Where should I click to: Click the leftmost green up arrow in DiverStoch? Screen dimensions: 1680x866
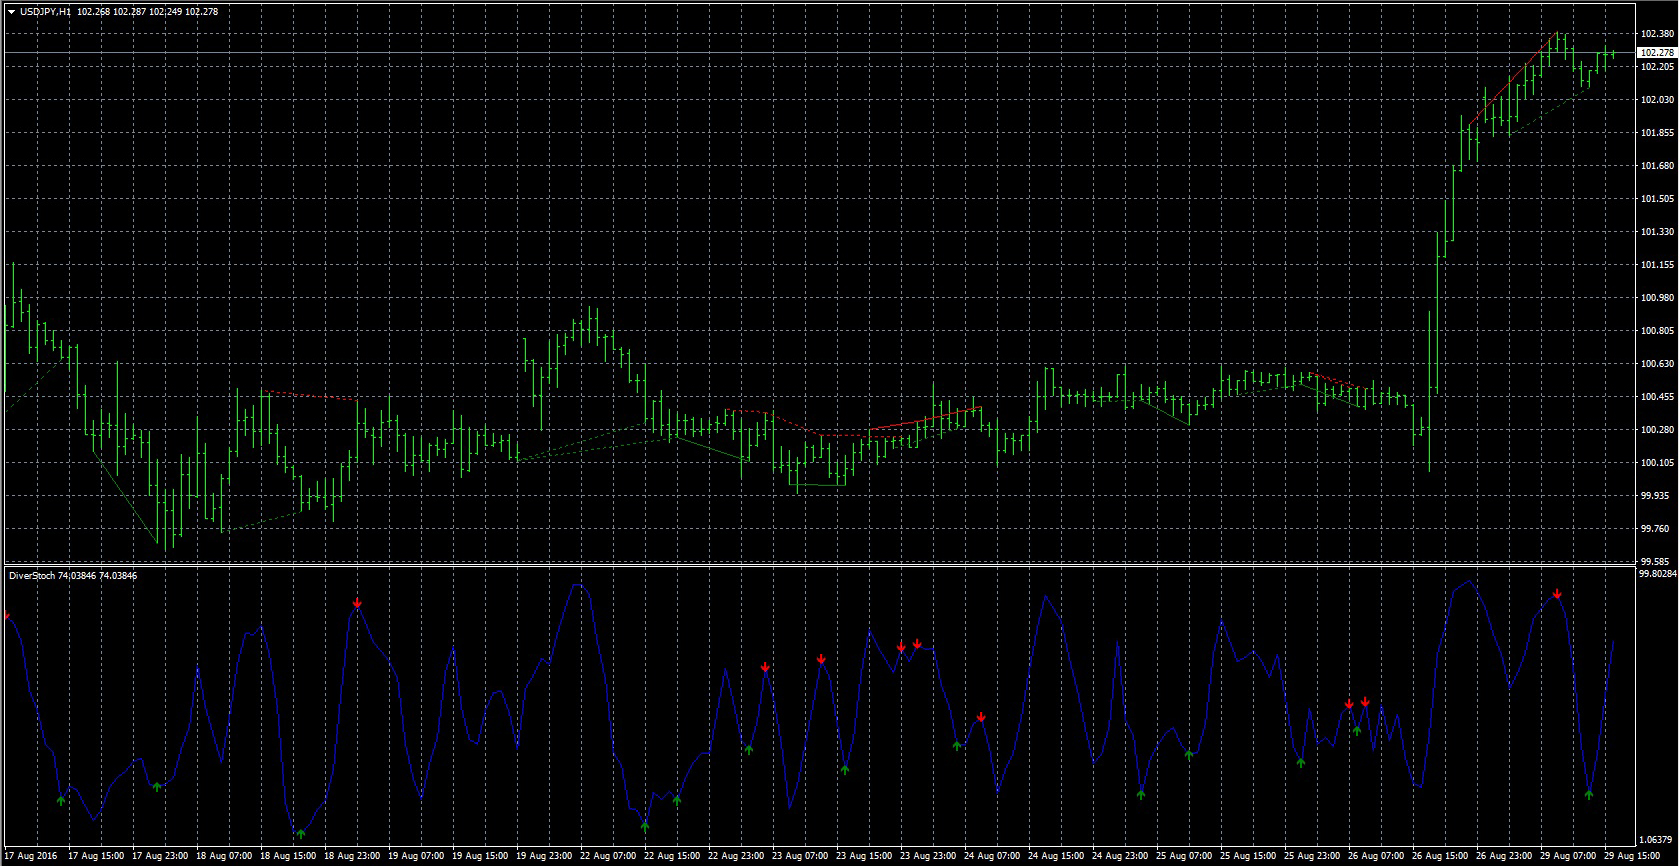(x=60, y=799)
